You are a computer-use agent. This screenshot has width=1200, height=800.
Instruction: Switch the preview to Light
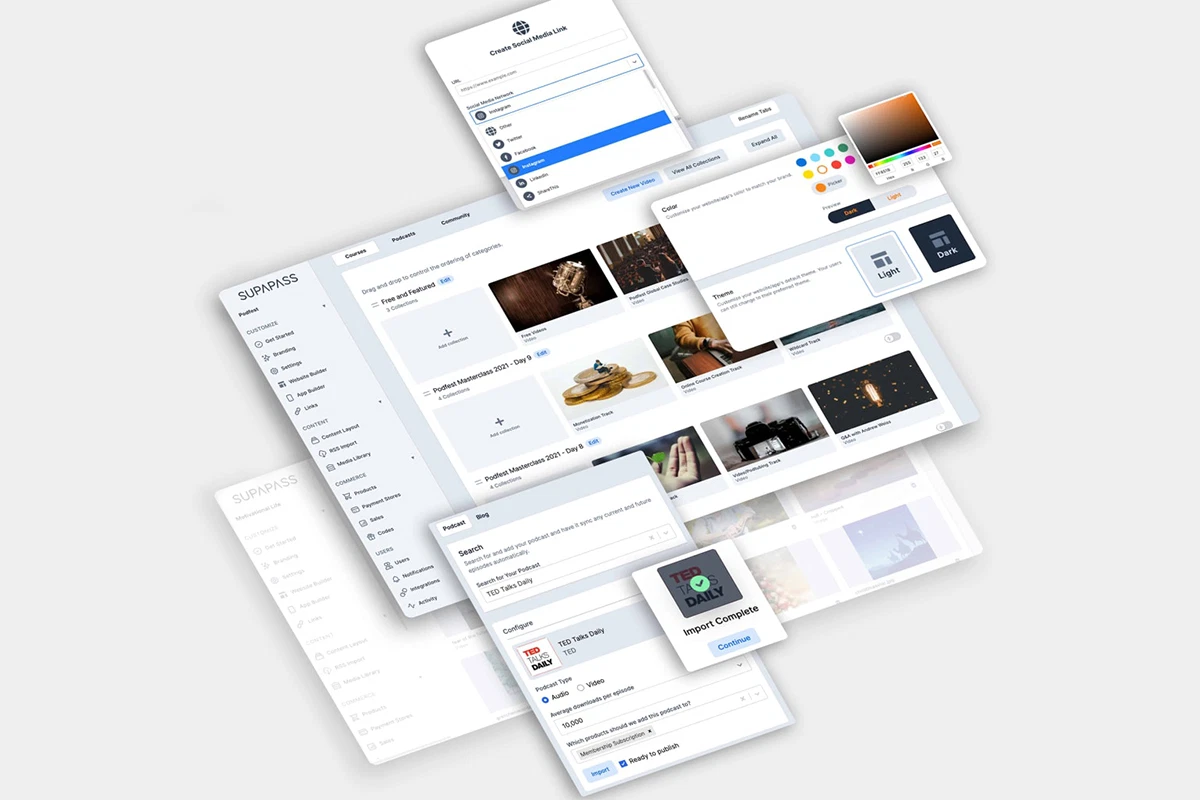[894, 197]
